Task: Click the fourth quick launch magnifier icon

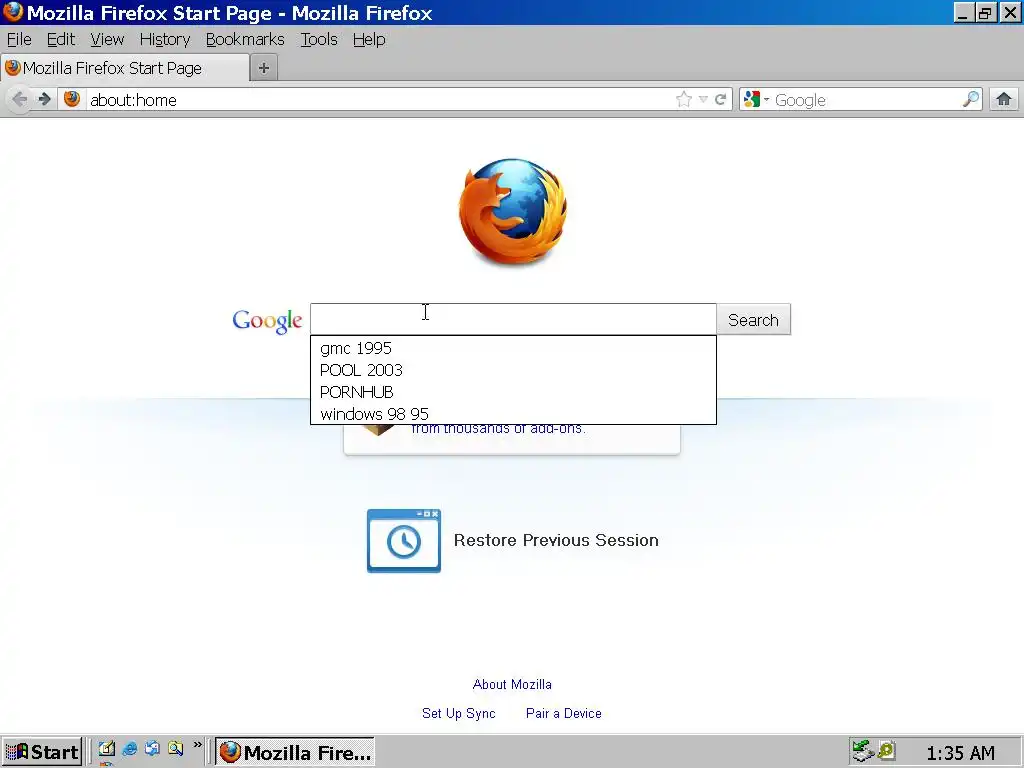Action: [175, 748]
